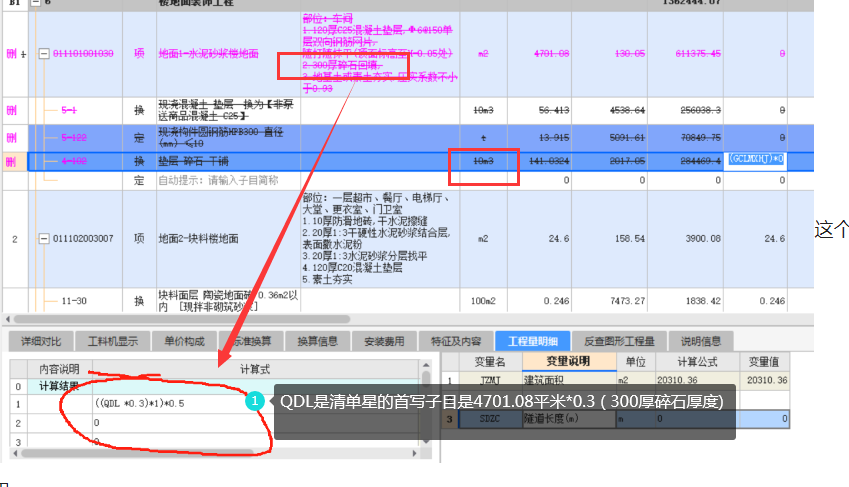Click the total 611375.45 cell
Screen dimensions: 849x487
[685, 54]
